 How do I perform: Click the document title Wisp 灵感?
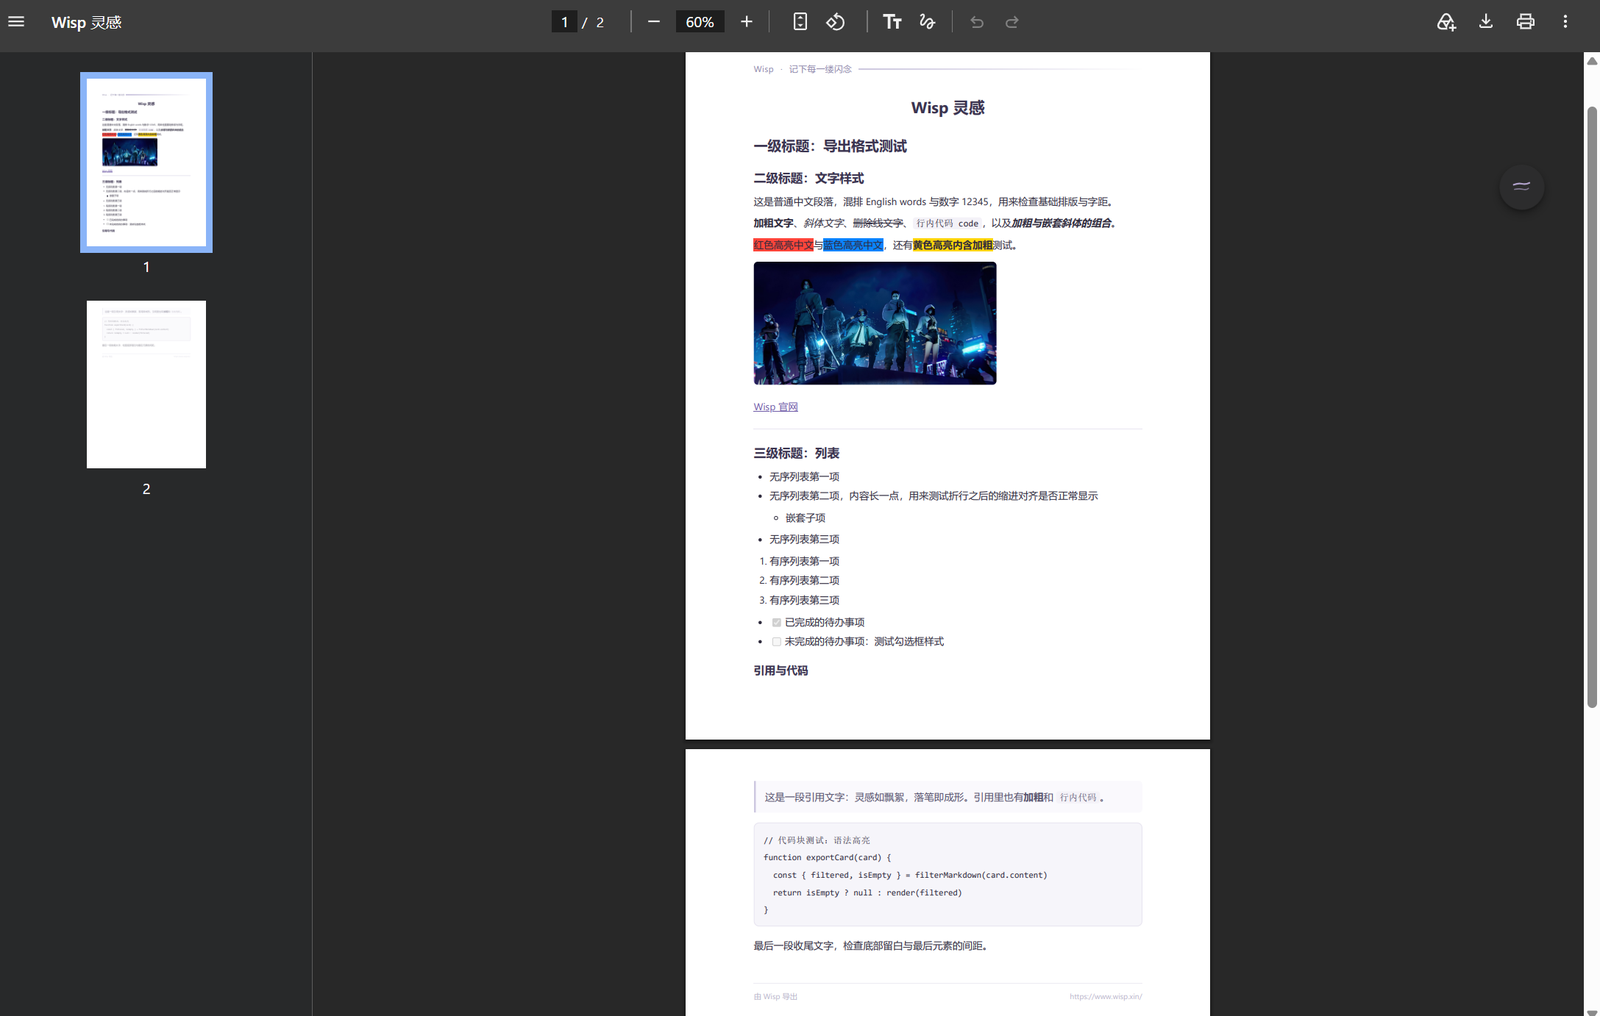click(948, 108)
